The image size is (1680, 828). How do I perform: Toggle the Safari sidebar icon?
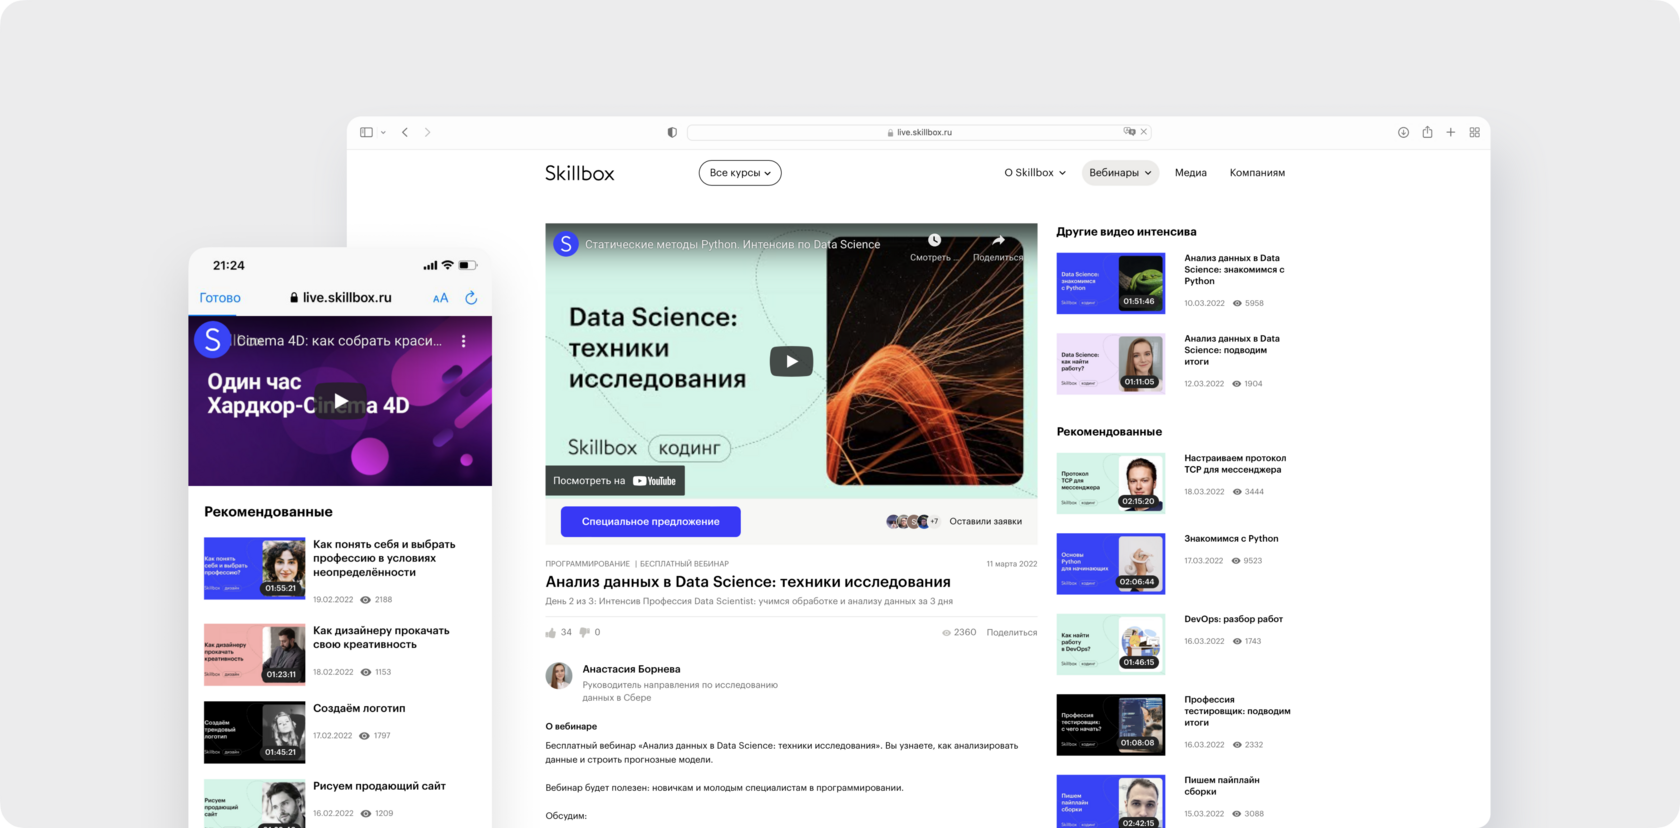366,132
